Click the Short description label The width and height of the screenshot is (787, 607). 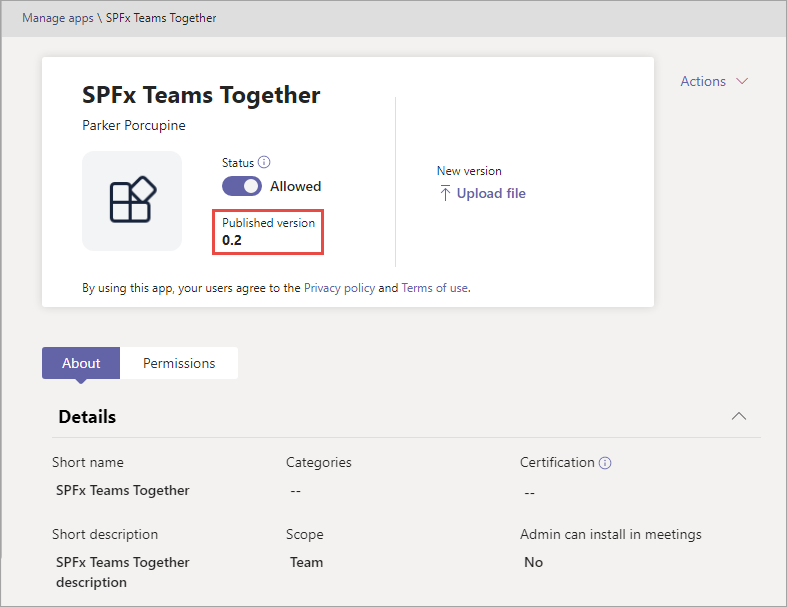(105, 534)
